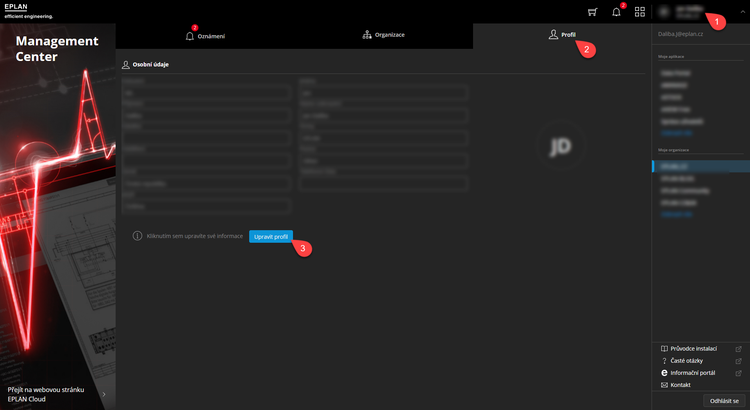
Task: Collapse user panel with top-right chevron
Action: click(x=742, y=12)
